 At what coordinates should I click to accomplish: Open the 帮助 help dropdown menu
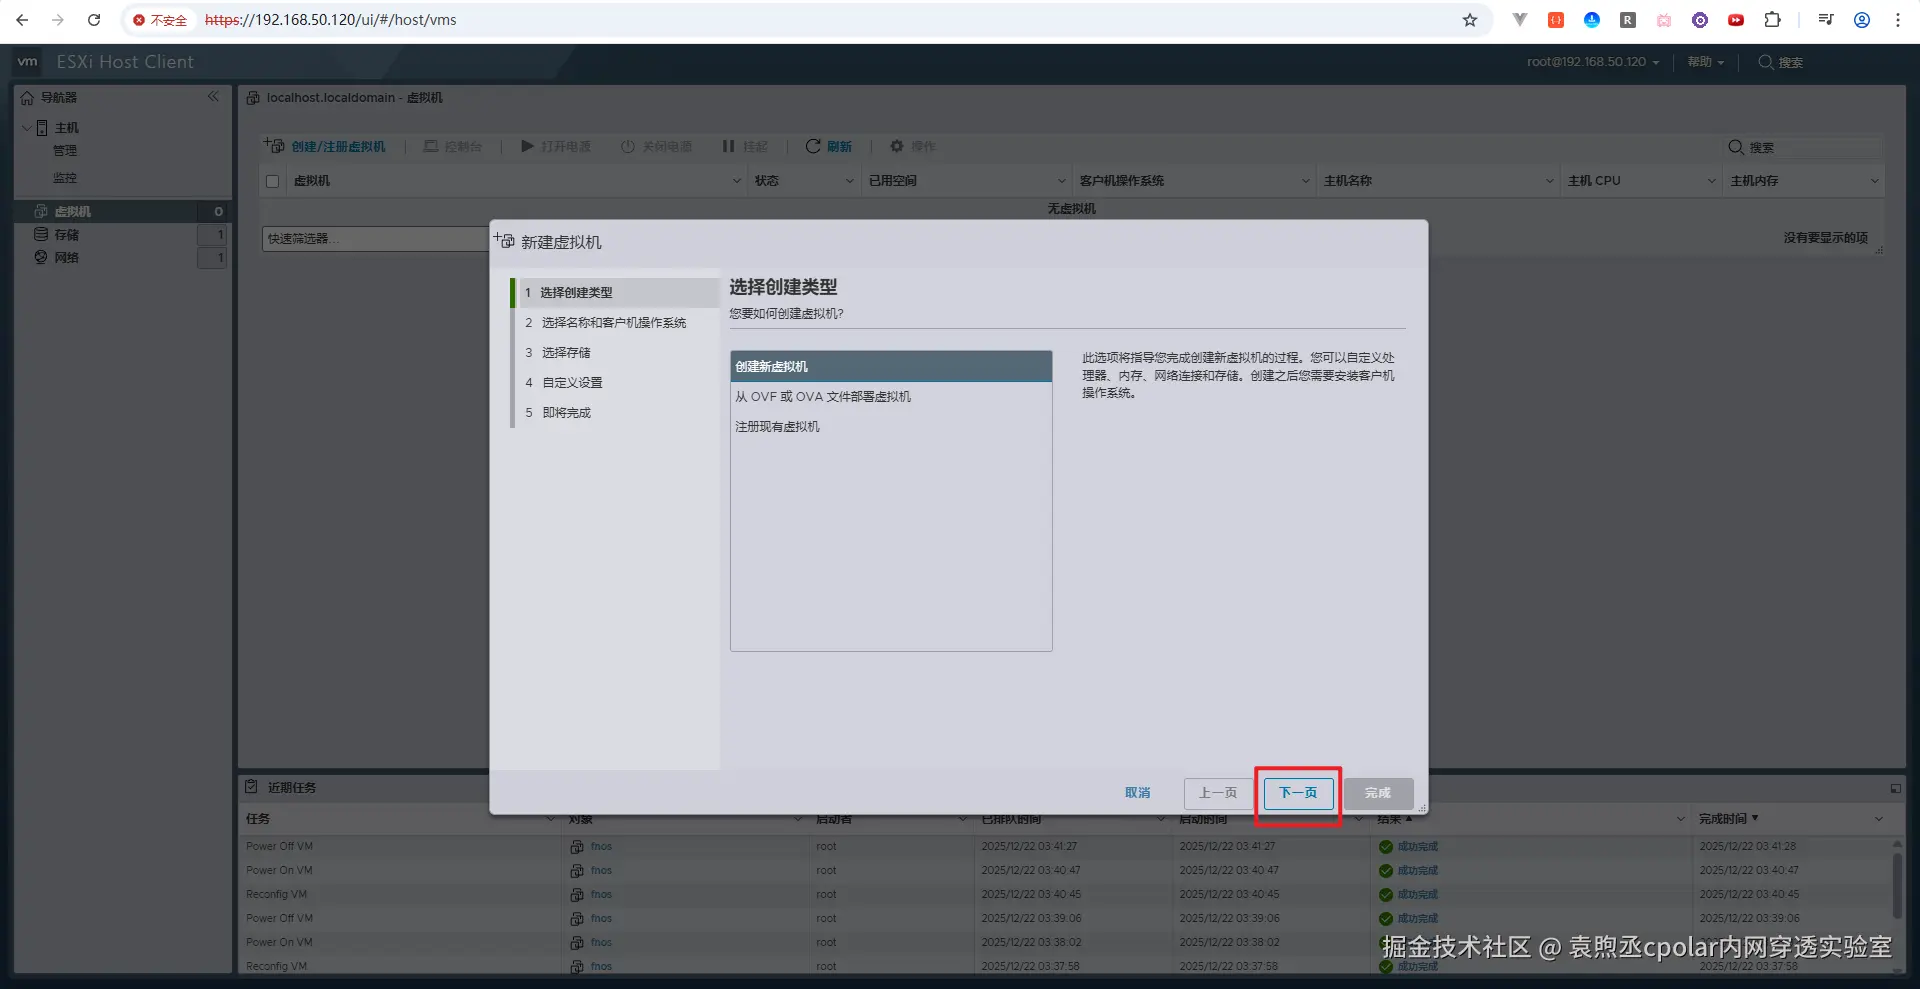[1706, 62]
